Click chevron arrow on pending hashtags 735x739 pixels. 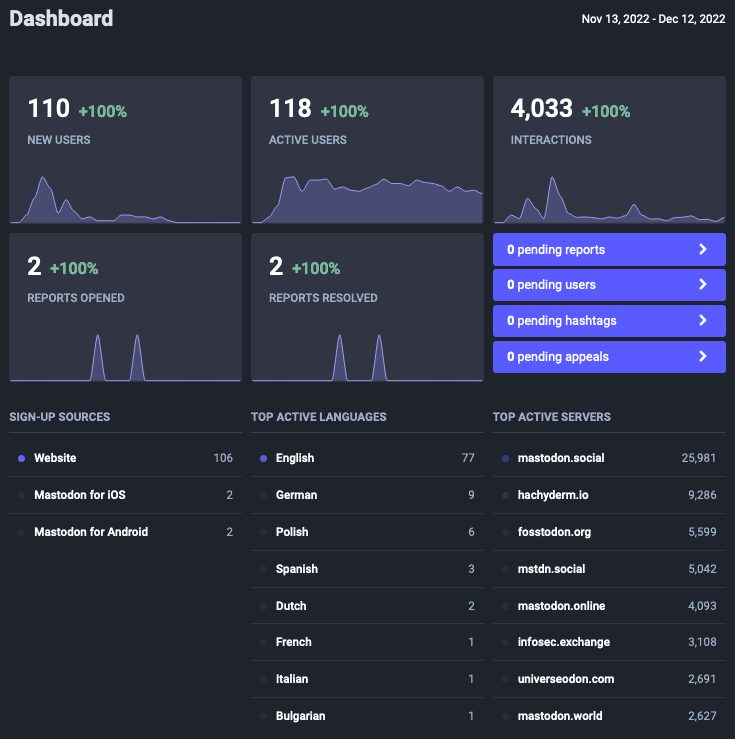[x=702, y=320]
